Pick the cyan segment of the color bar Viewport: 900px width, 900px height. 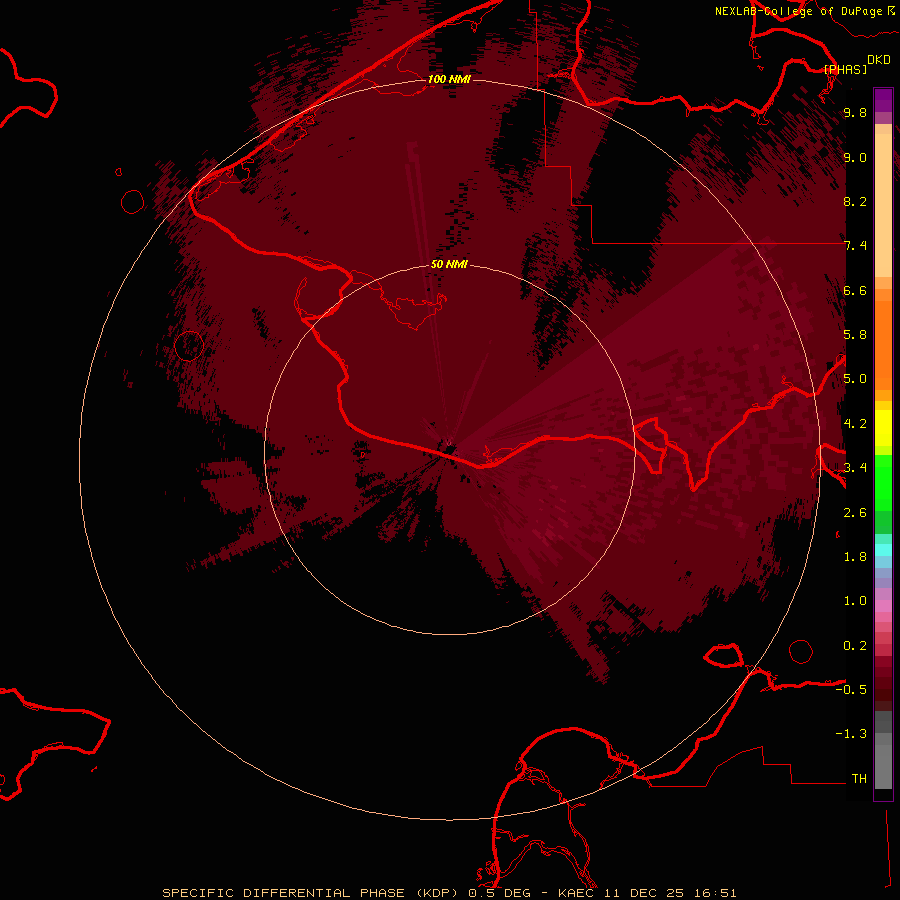[x=883, y=550]
